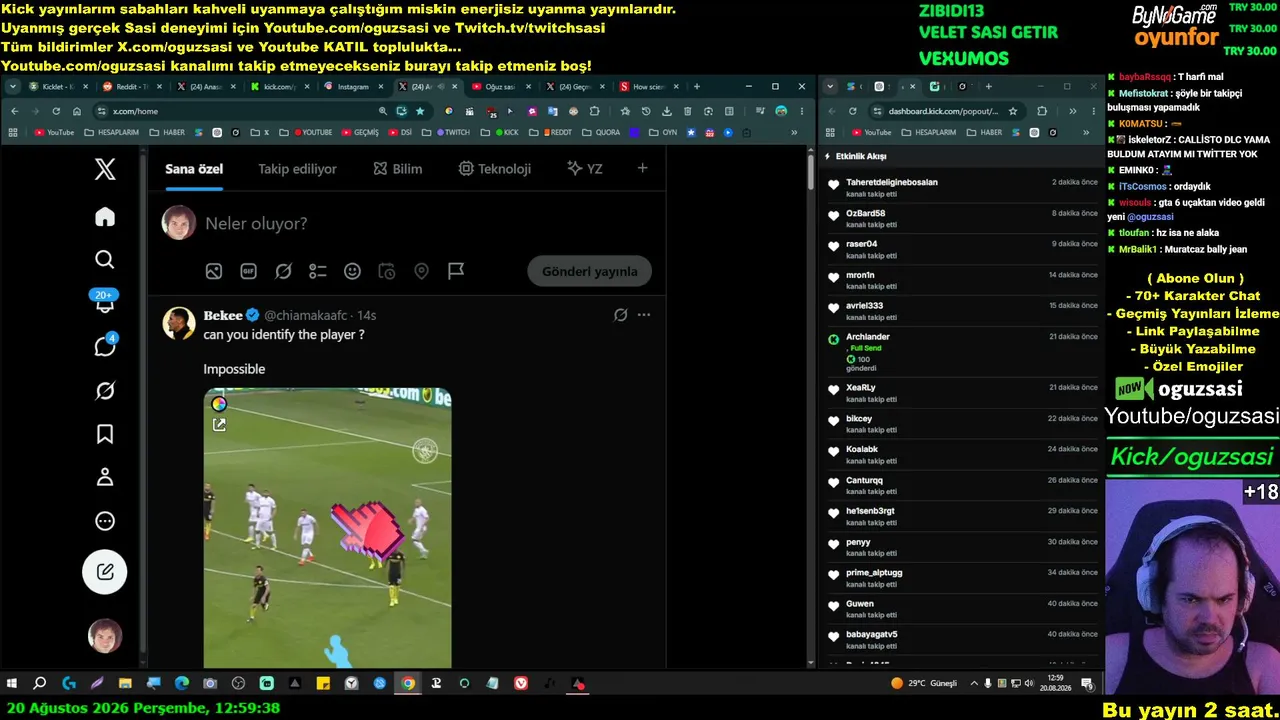Screen dimensions: 1280x720
Task: Click the Gönderi yayınla button
Action: 590,271
